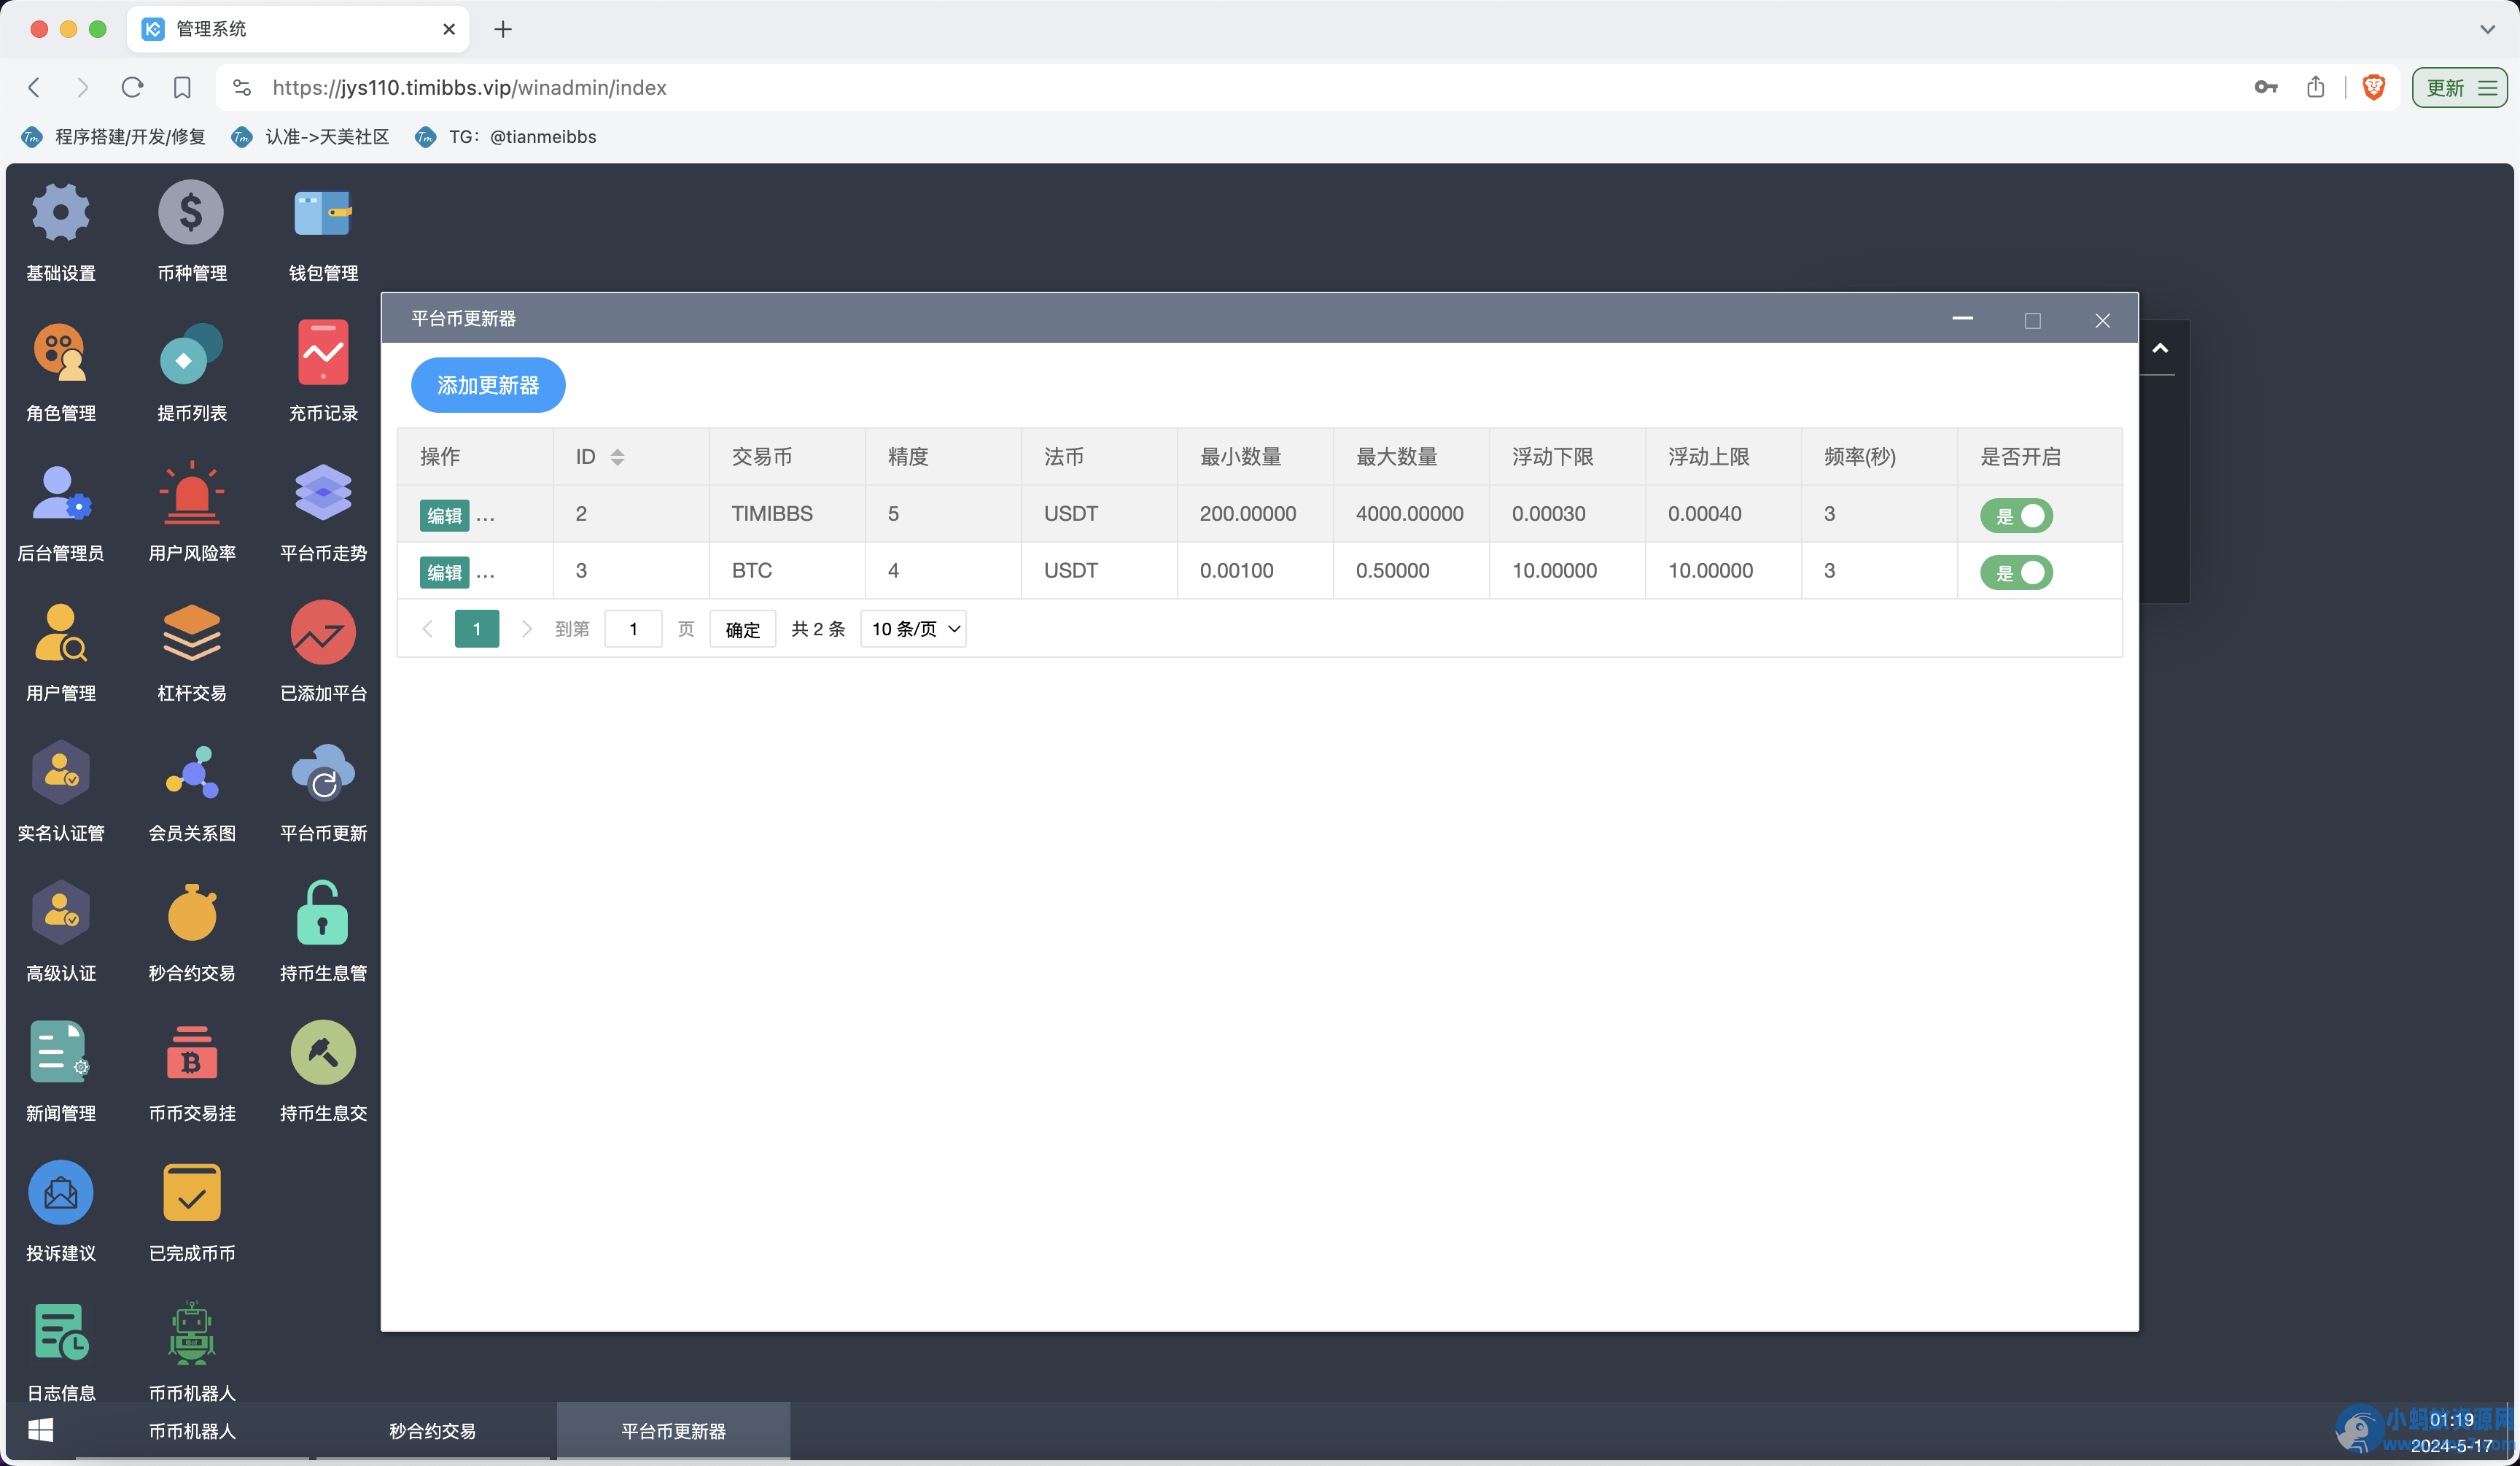This screenshot has width=2520, height=1466.
Task: Open Brave shields icon
Action: click(2373, 88)
